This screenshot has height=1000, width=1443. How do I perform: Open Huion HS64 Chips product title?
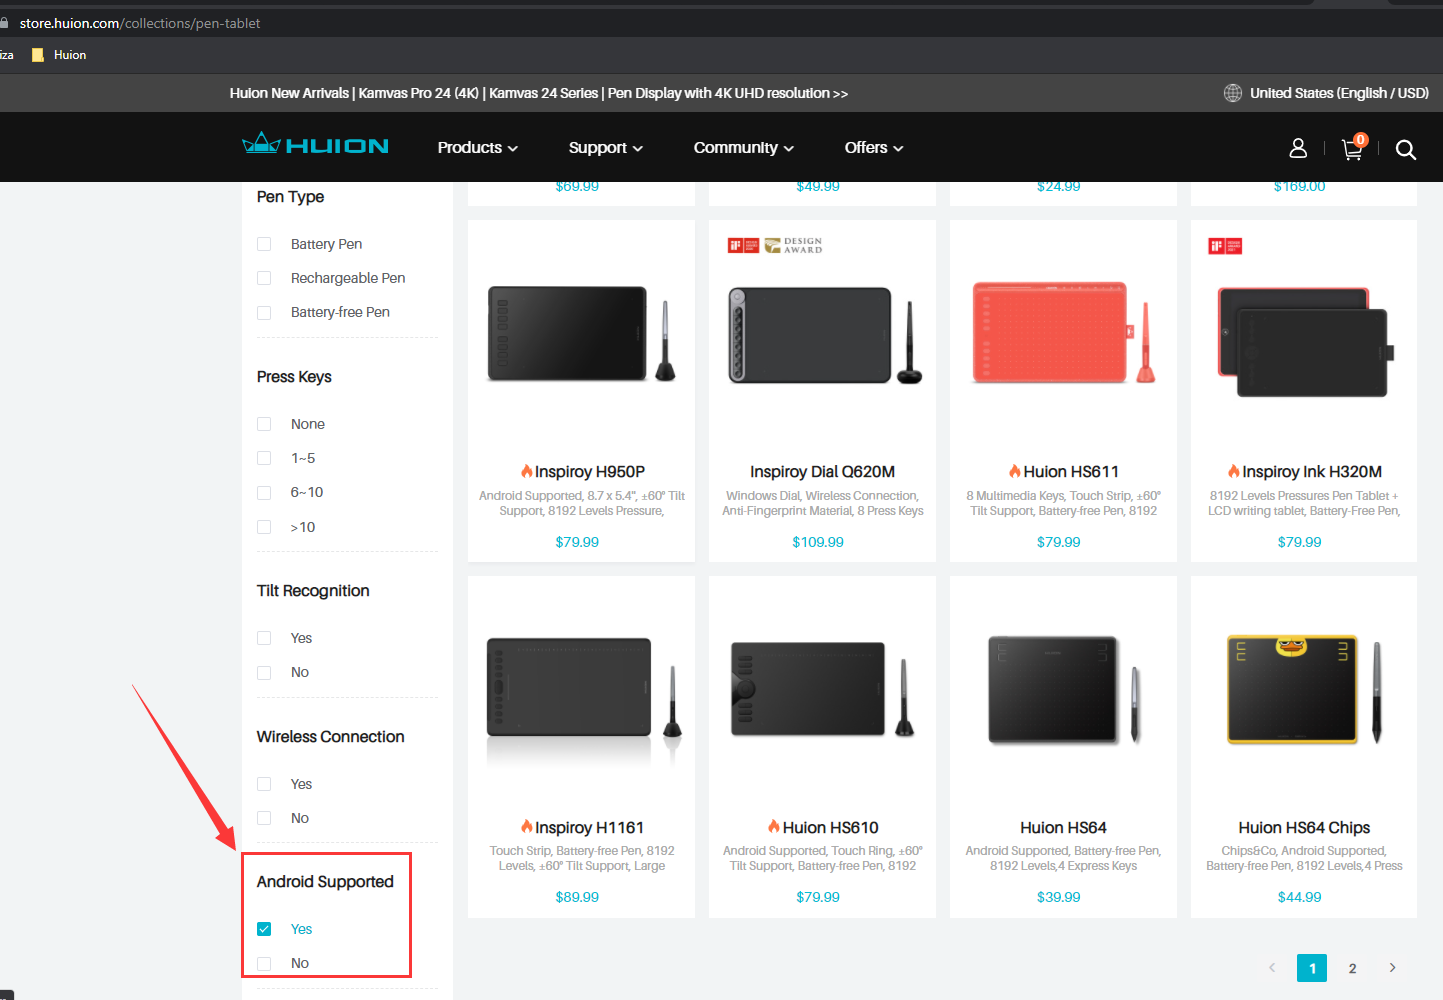[1304, 828]
